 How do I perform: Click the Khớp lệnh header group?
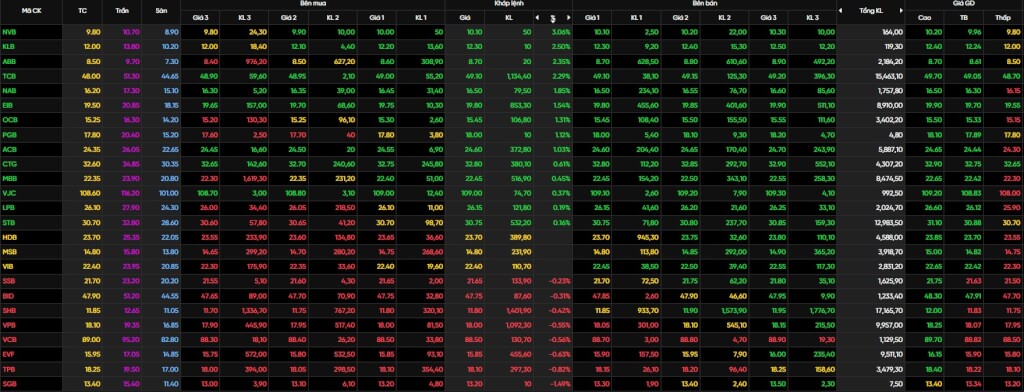point(509,4)
